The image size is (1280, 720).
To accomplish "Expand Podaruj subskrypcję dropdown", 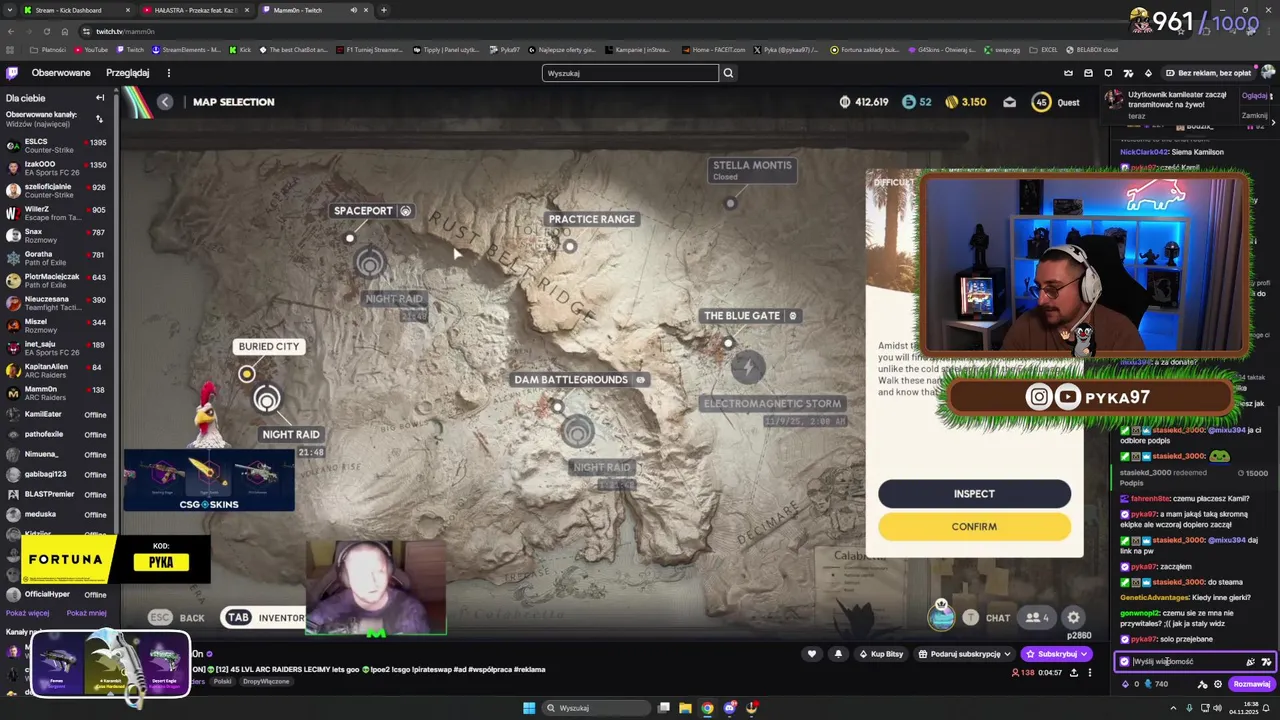I will tap(966, 654).
